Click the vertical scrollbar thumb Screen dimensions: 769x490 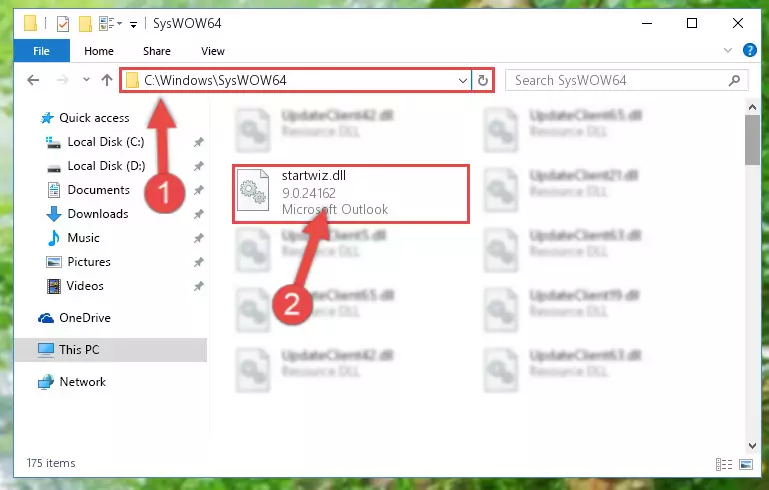(x=752, y=140)
